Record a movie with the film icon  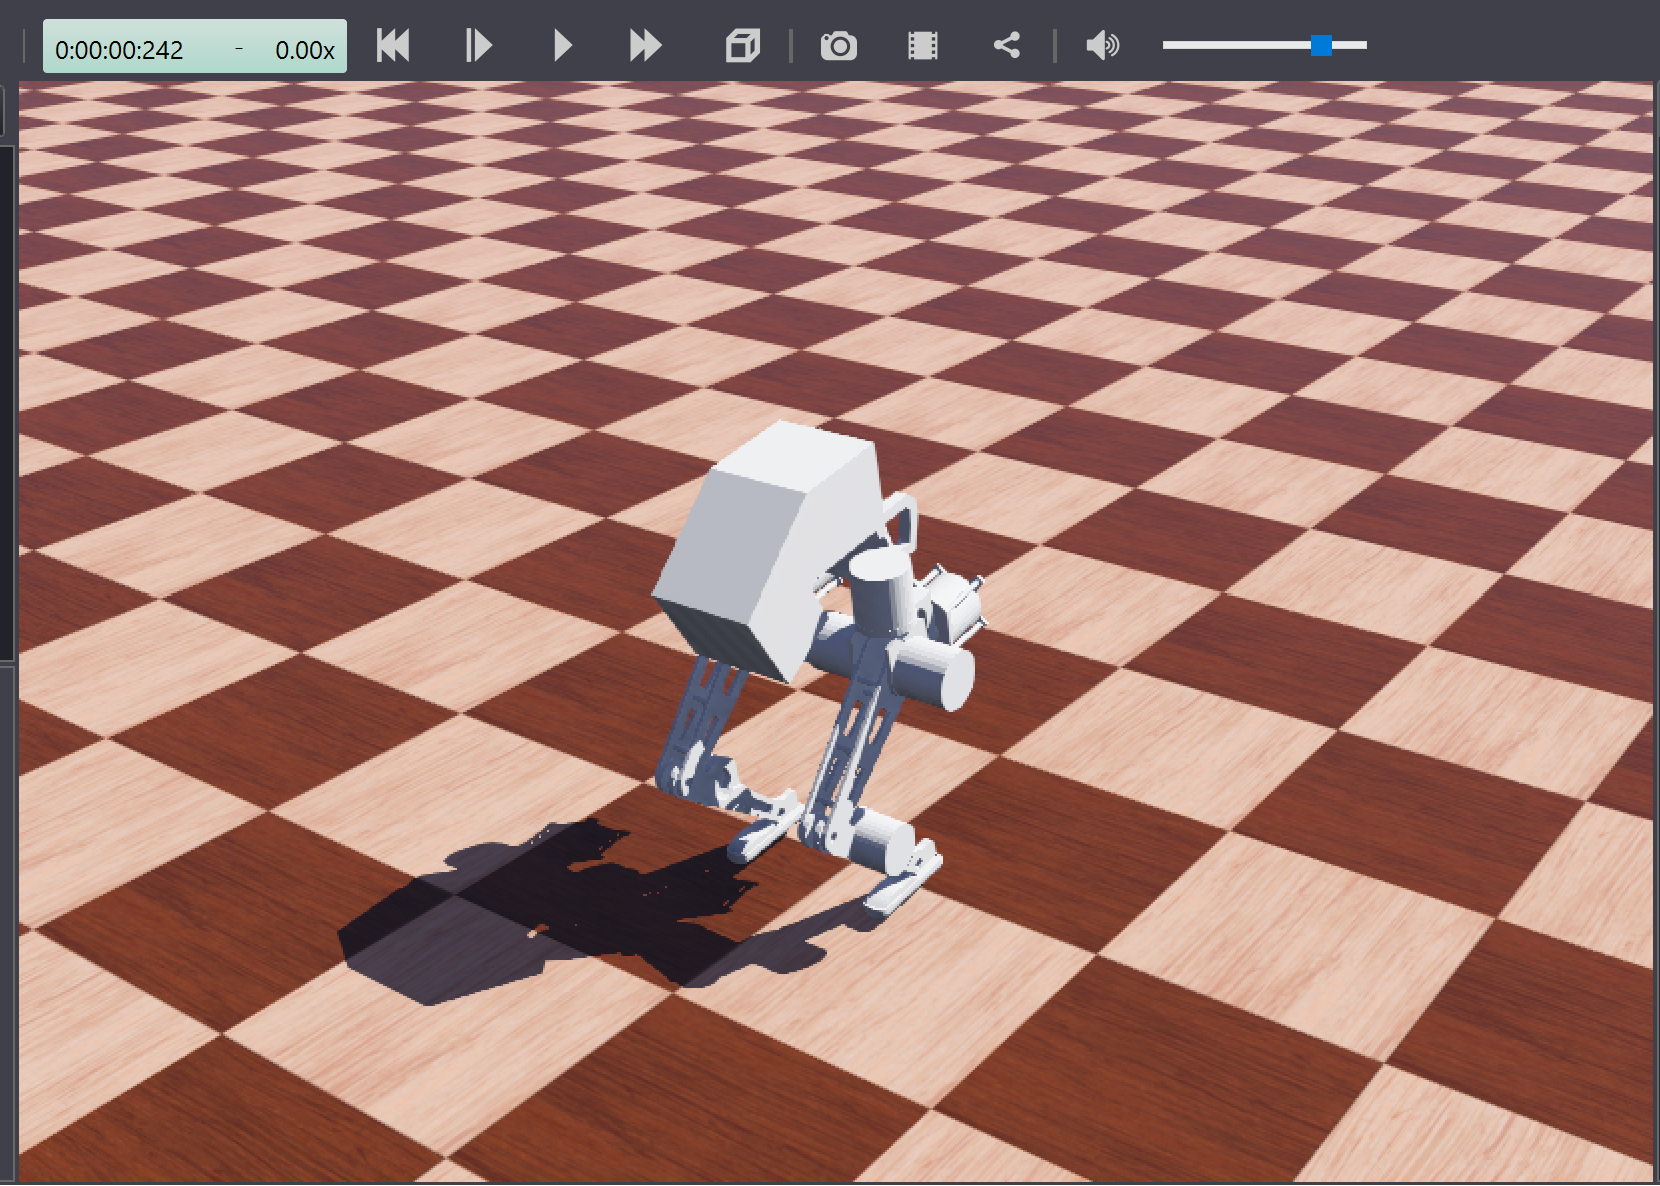point(923,46)
